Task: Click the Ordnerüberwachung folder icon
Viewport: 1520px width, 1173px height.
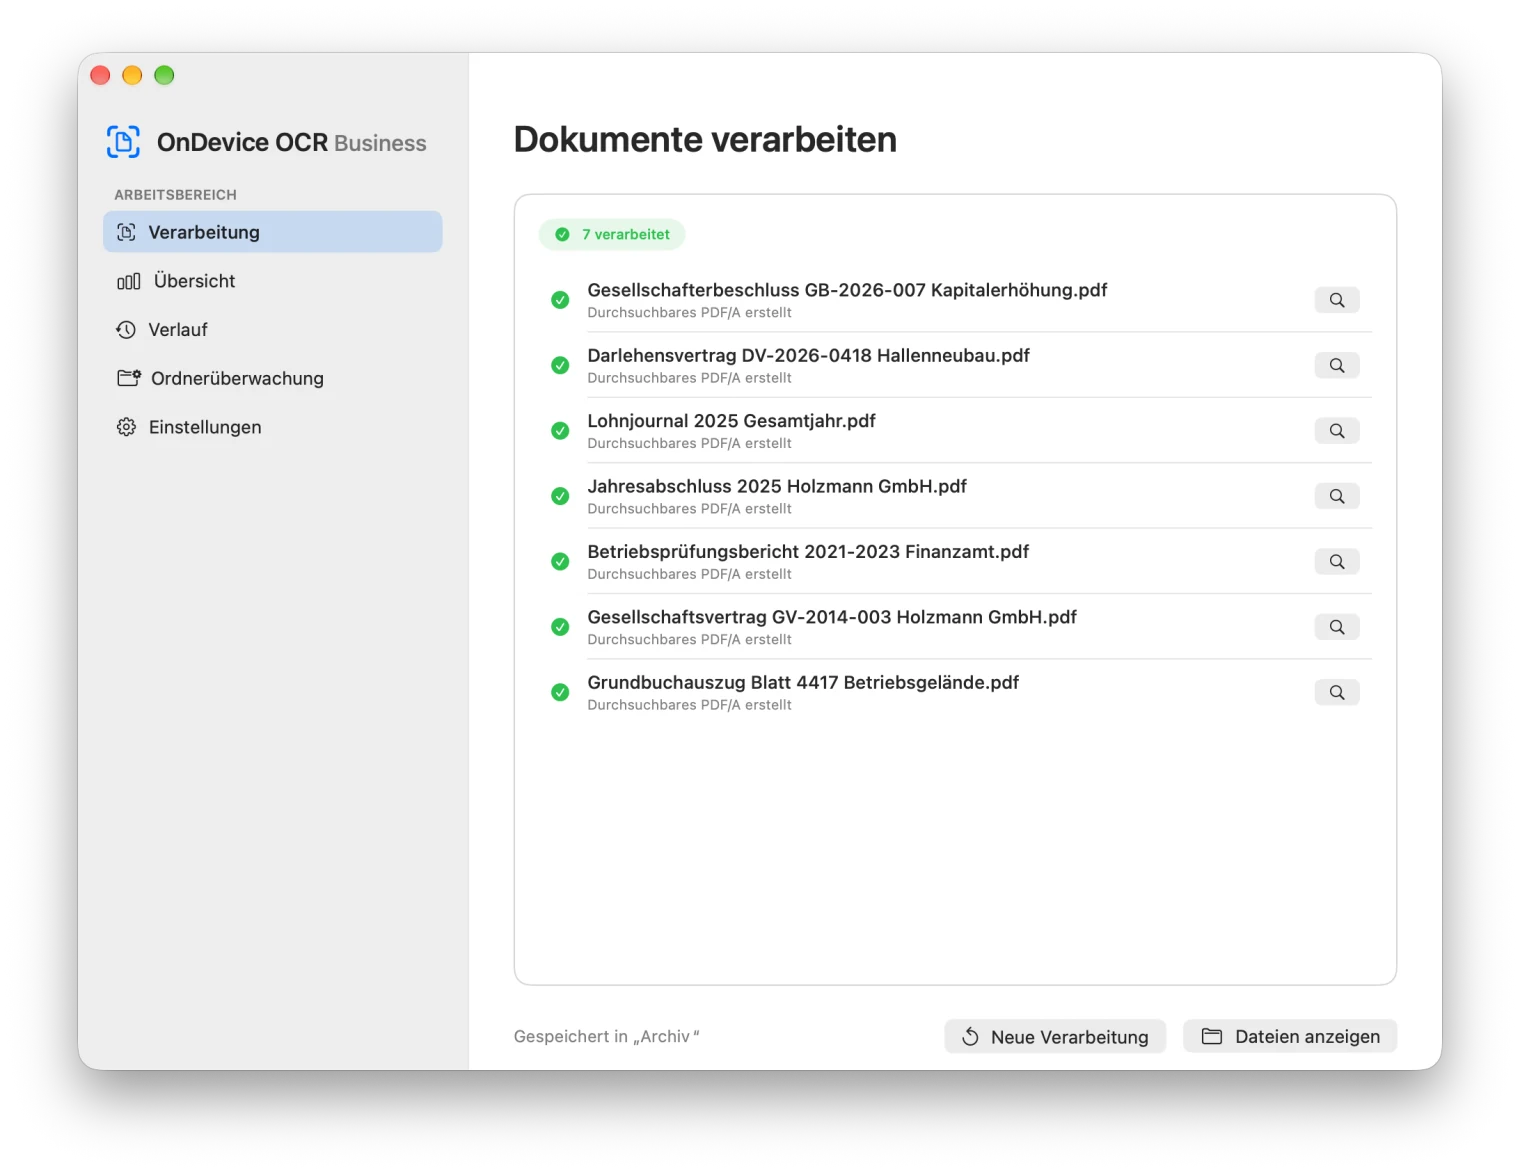Action: click(129, 378)
